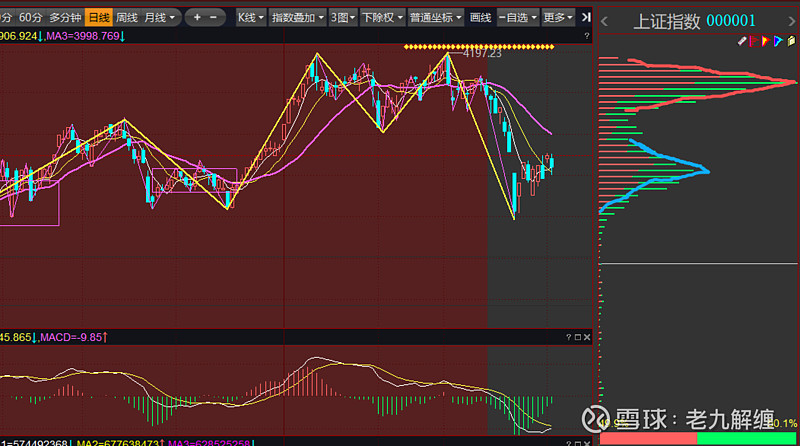Open the yellow folder icon in chip panel

pyautogui.click(x=791, y=41)
